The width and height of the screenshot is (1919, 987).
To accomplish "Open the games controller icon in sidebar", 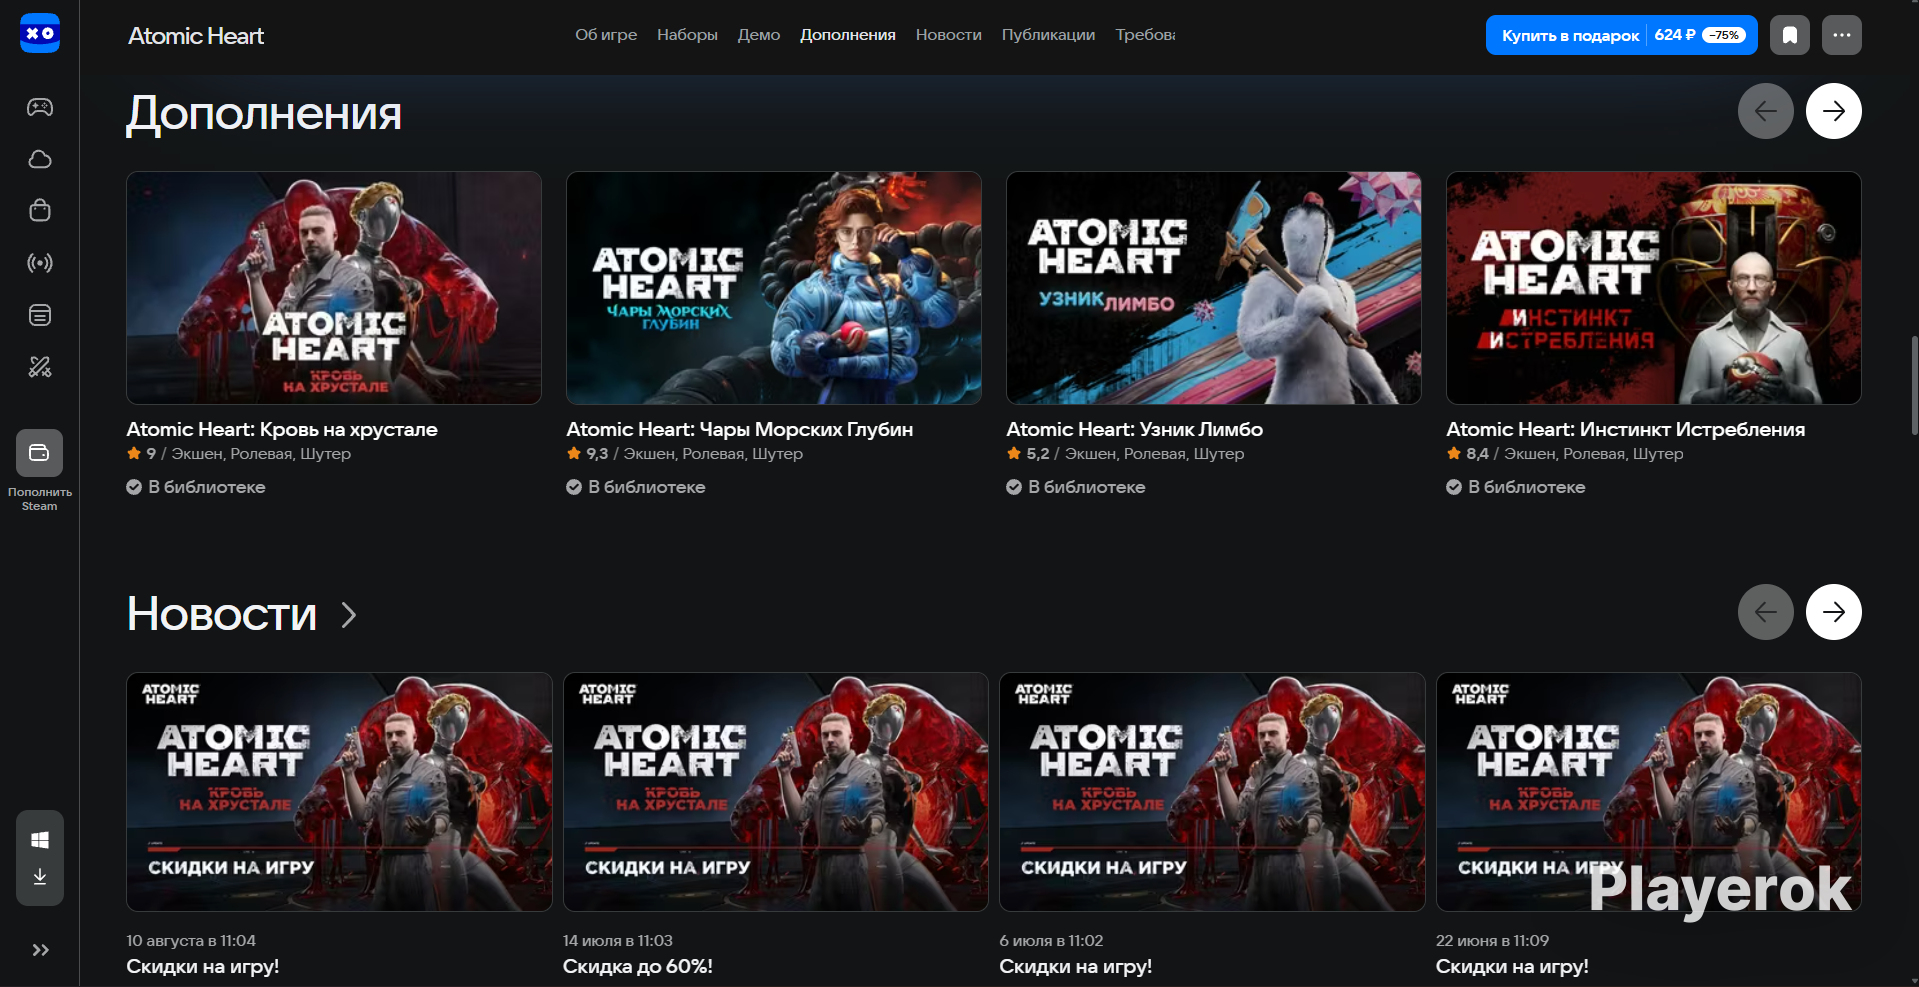I will click(40, 107).
